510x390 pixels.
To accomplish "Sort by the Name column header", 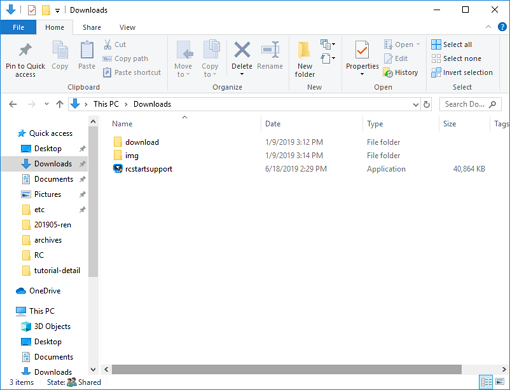I will 122,124.
